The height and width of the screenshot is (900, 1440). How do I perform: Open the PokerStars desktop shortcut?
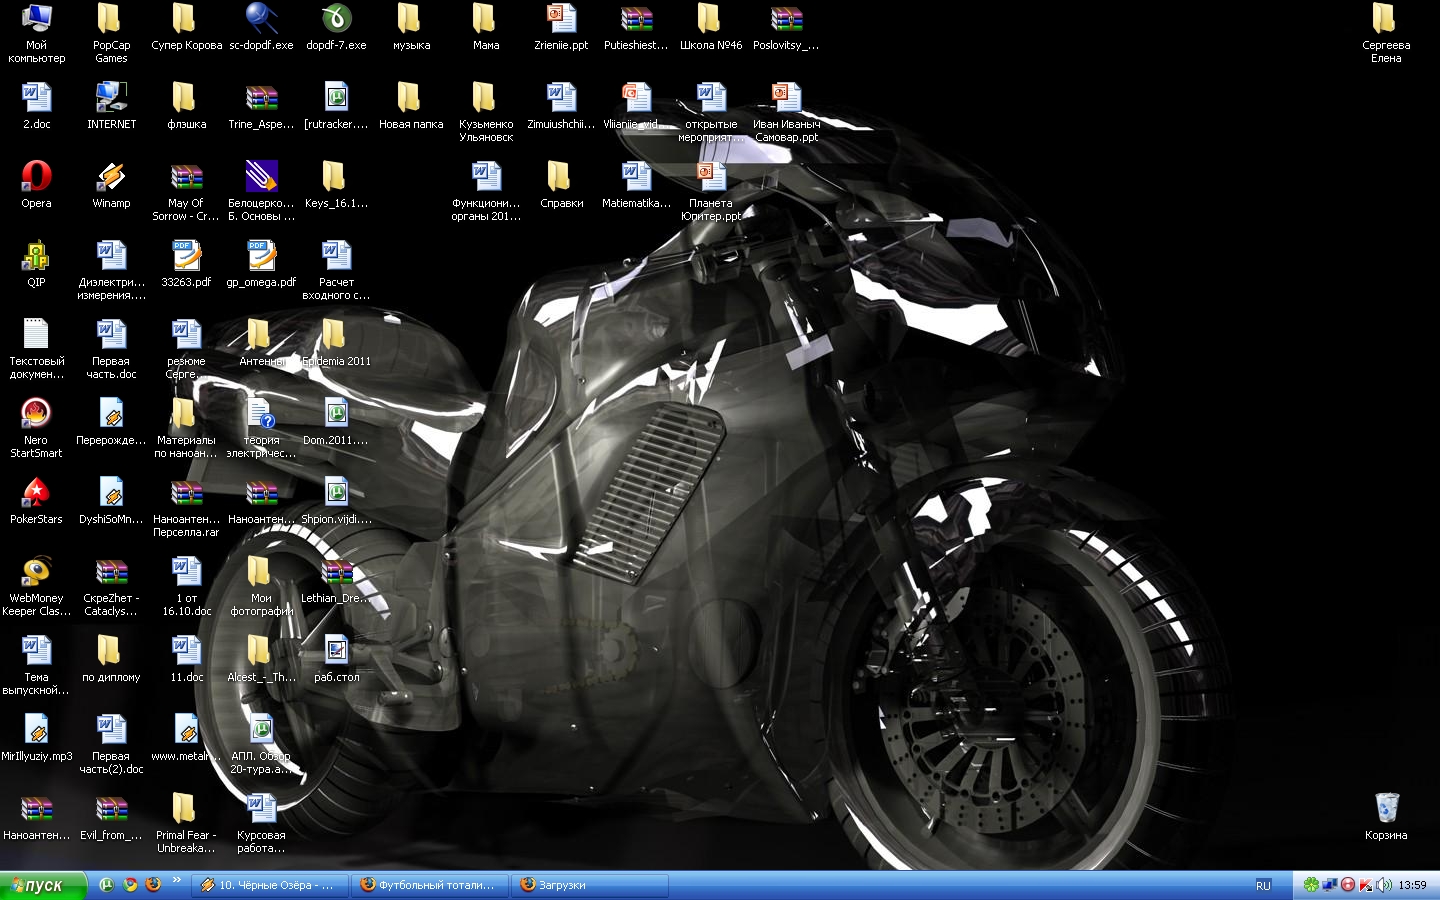click(36, 493)
